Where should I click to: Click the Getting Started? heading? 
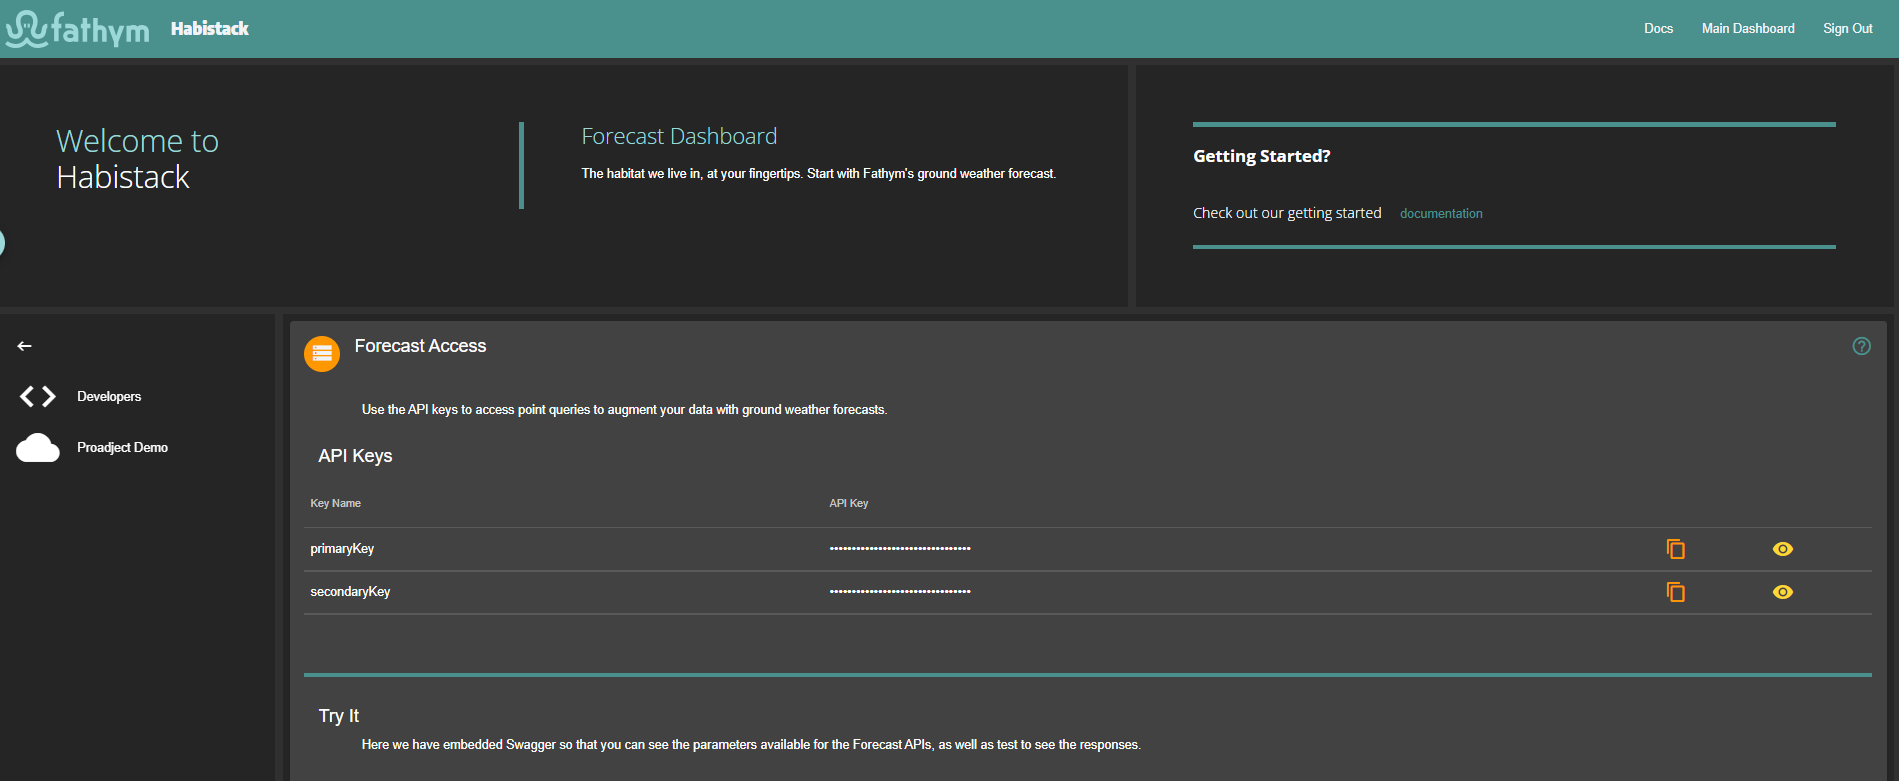pos(1261,156)
